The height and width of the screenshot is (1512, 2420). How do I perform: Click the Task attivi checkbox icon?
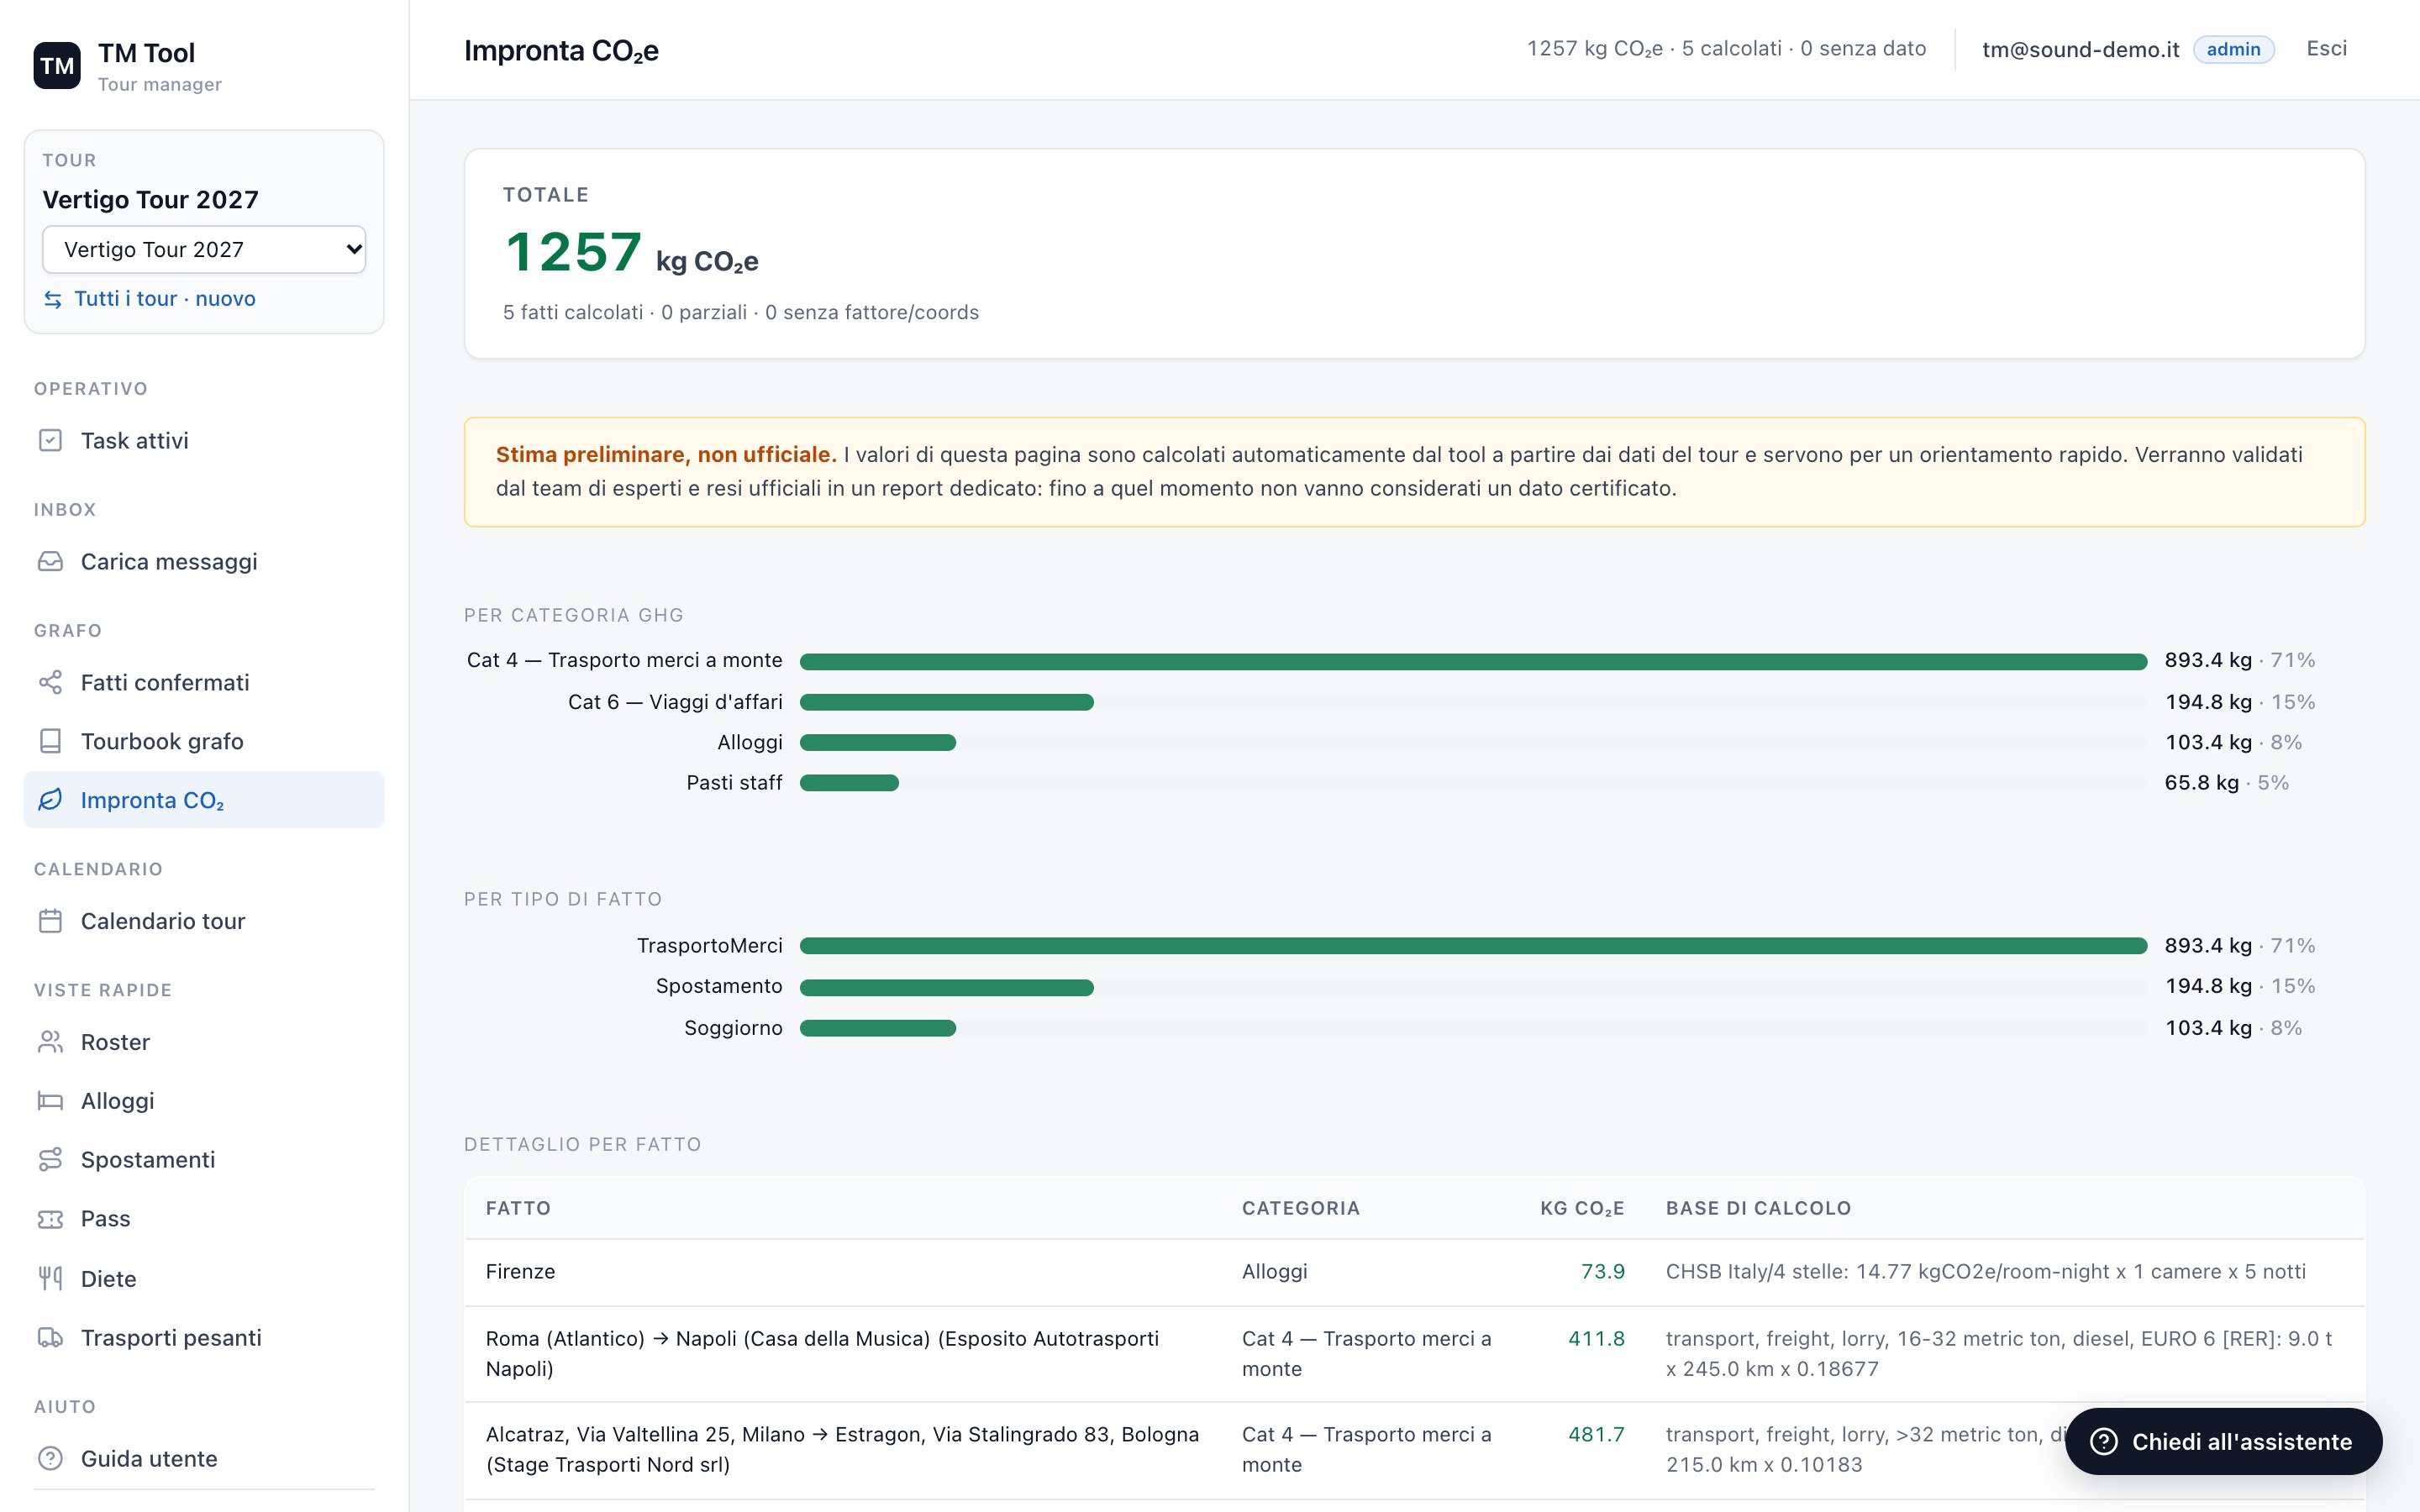[50, 441]
